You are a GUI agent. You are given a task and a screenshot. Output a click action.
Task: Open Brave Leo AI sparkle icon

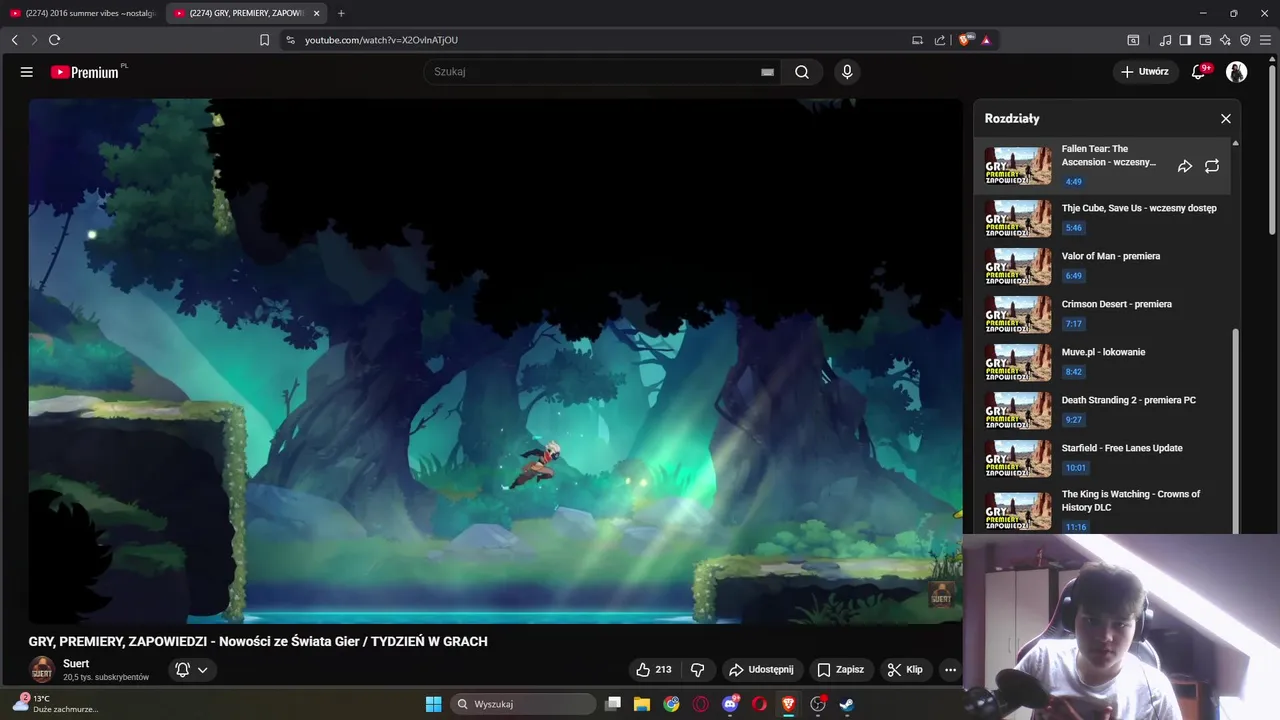click(x=1225, y=40)
